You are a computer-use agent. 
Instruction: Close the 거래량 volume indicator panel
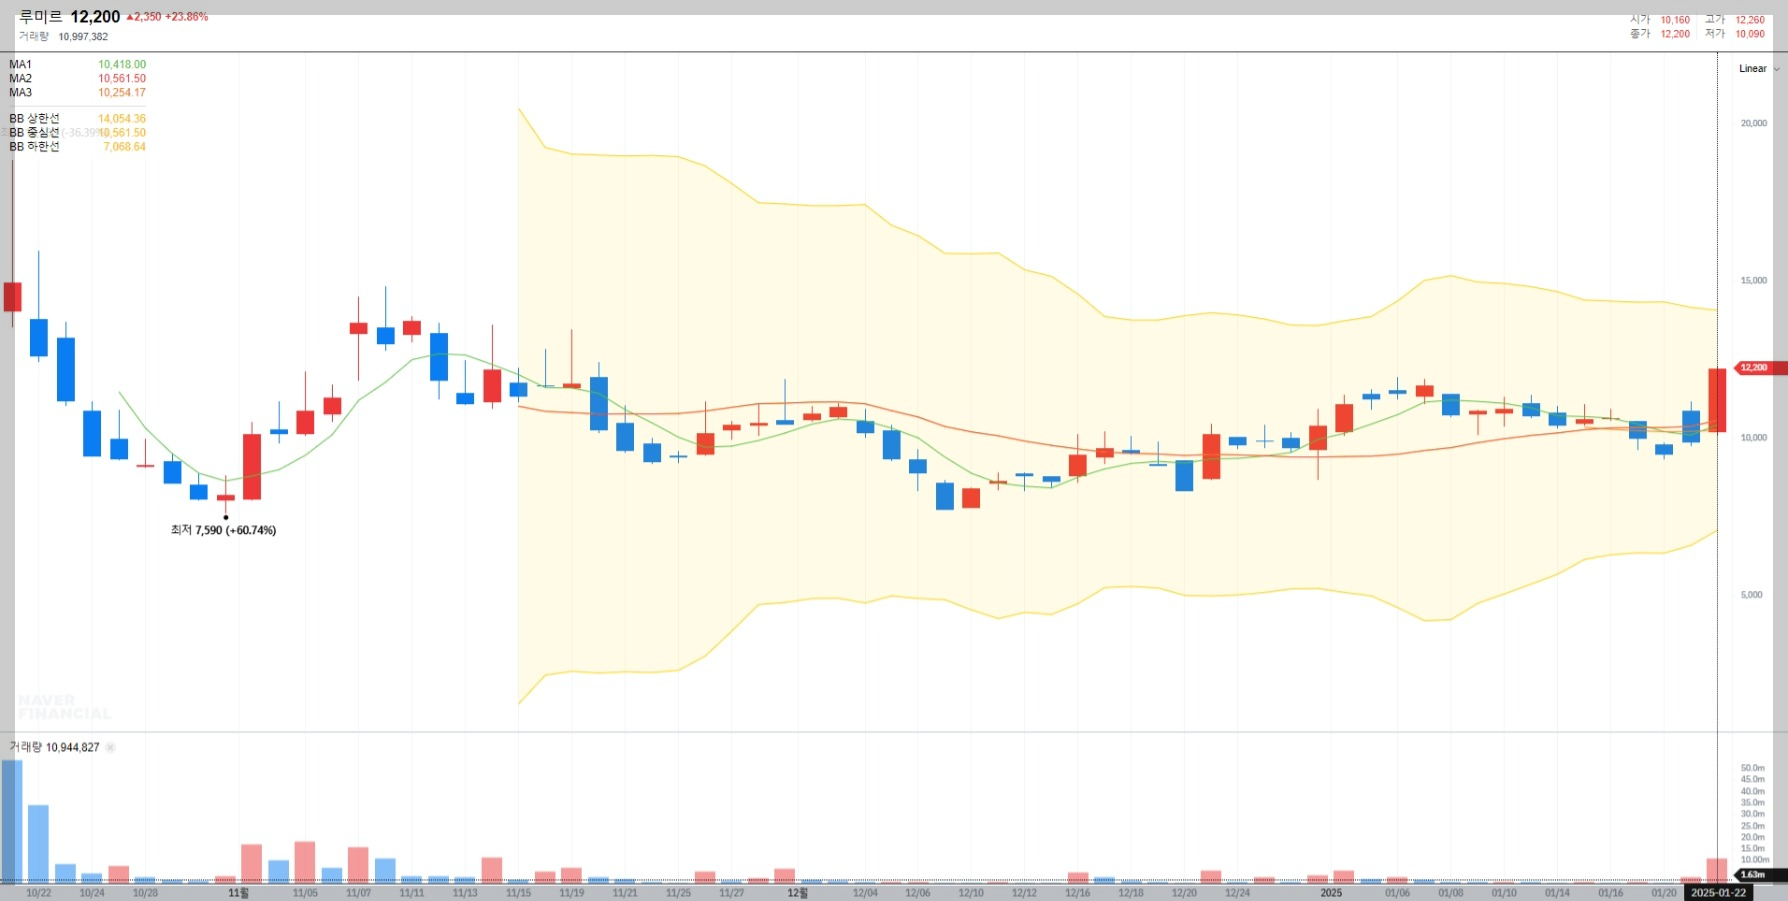click(x=110, y=747)
